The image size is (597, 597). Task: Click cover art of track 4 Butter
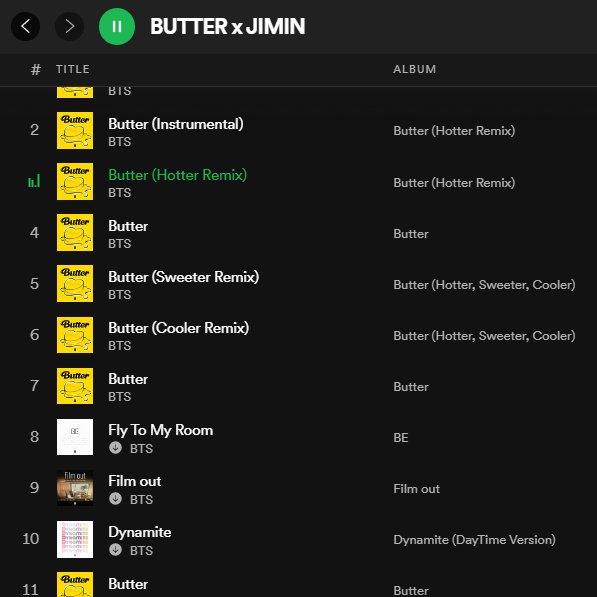[x=75, y=232]
